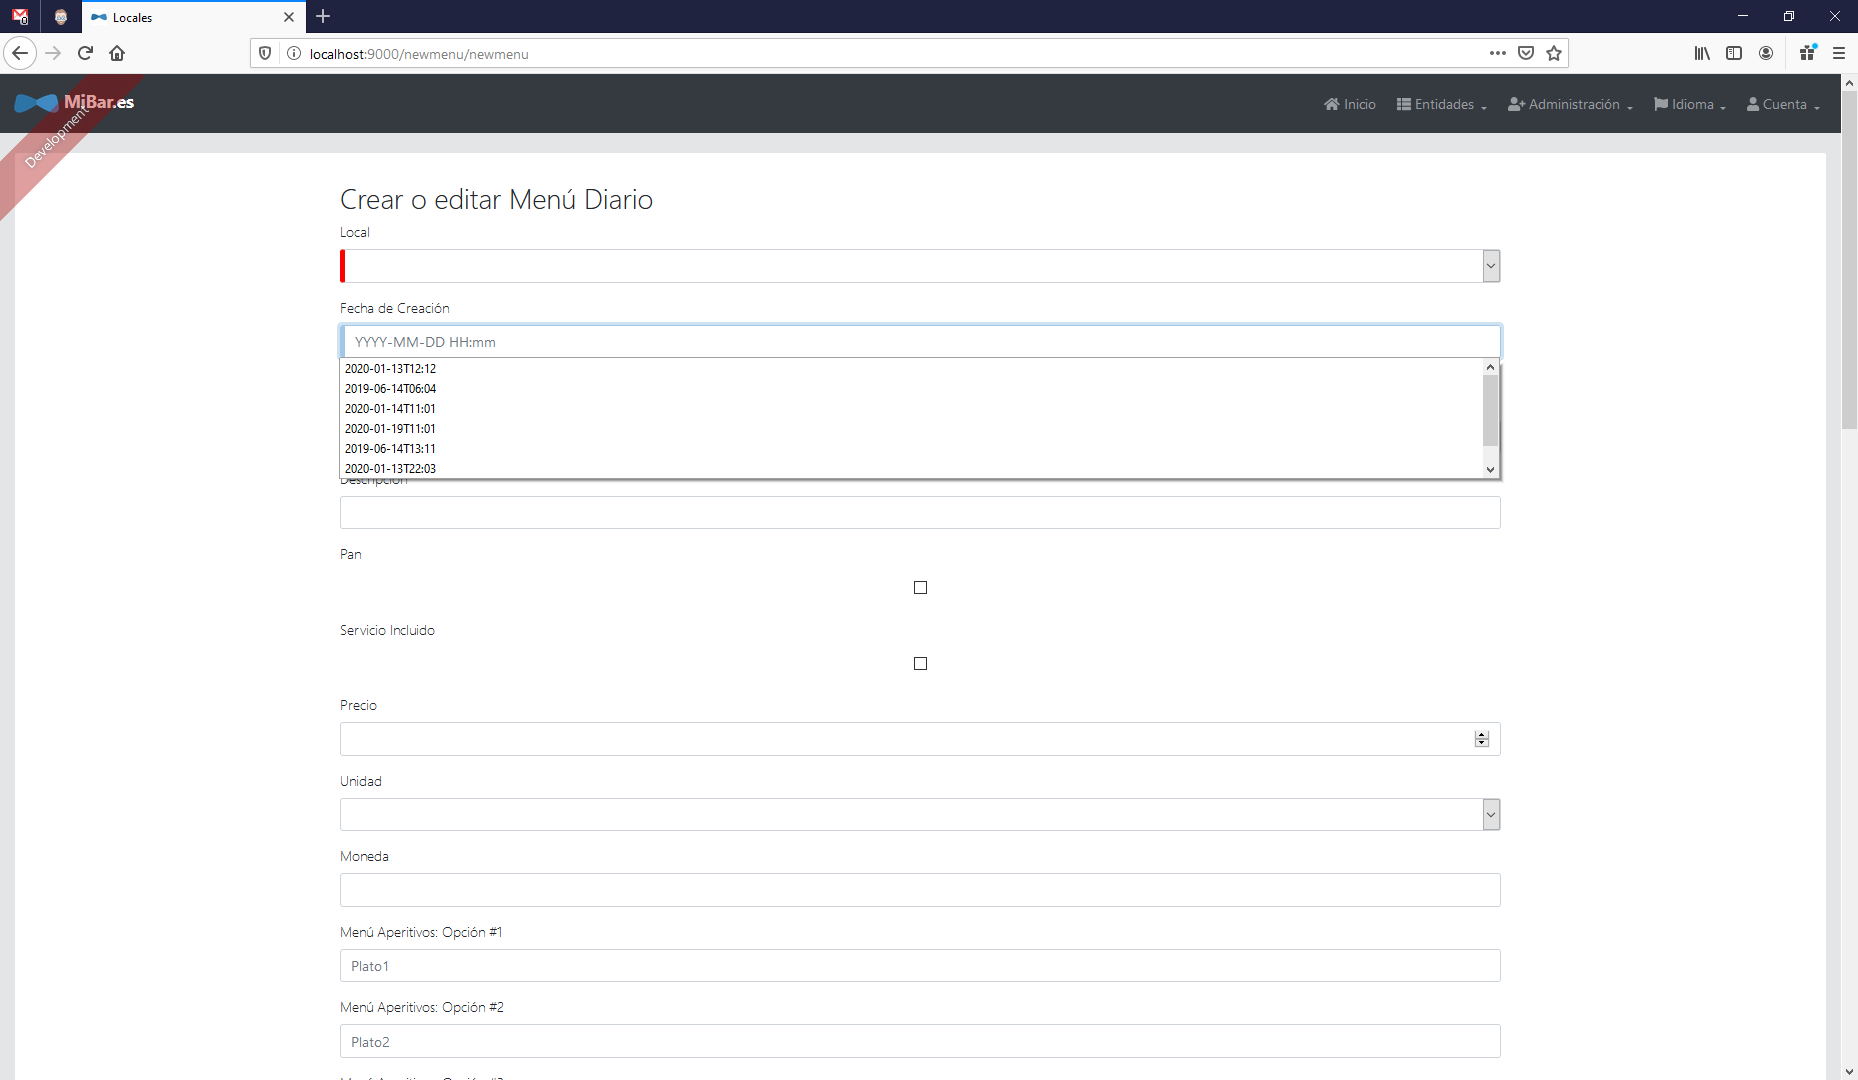Click the Entidades grid icon
Viewport: 1858px width, 1080px height.
click(1404, 104)
